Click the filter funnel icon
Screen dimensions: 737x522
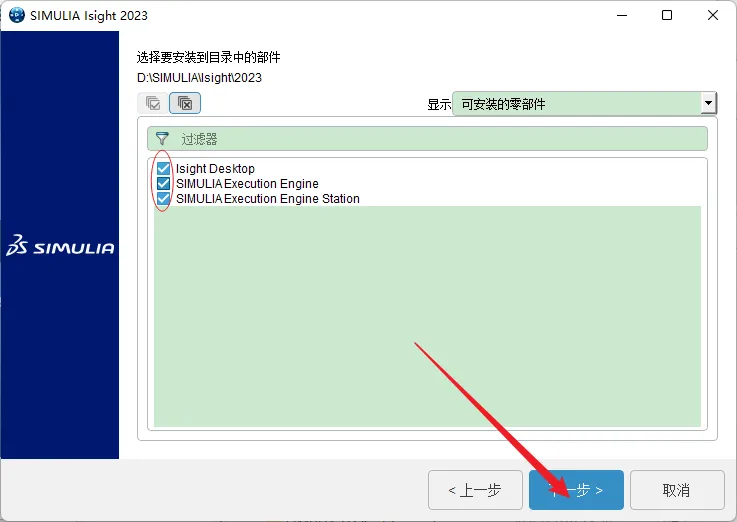click(x=162, y=139)
